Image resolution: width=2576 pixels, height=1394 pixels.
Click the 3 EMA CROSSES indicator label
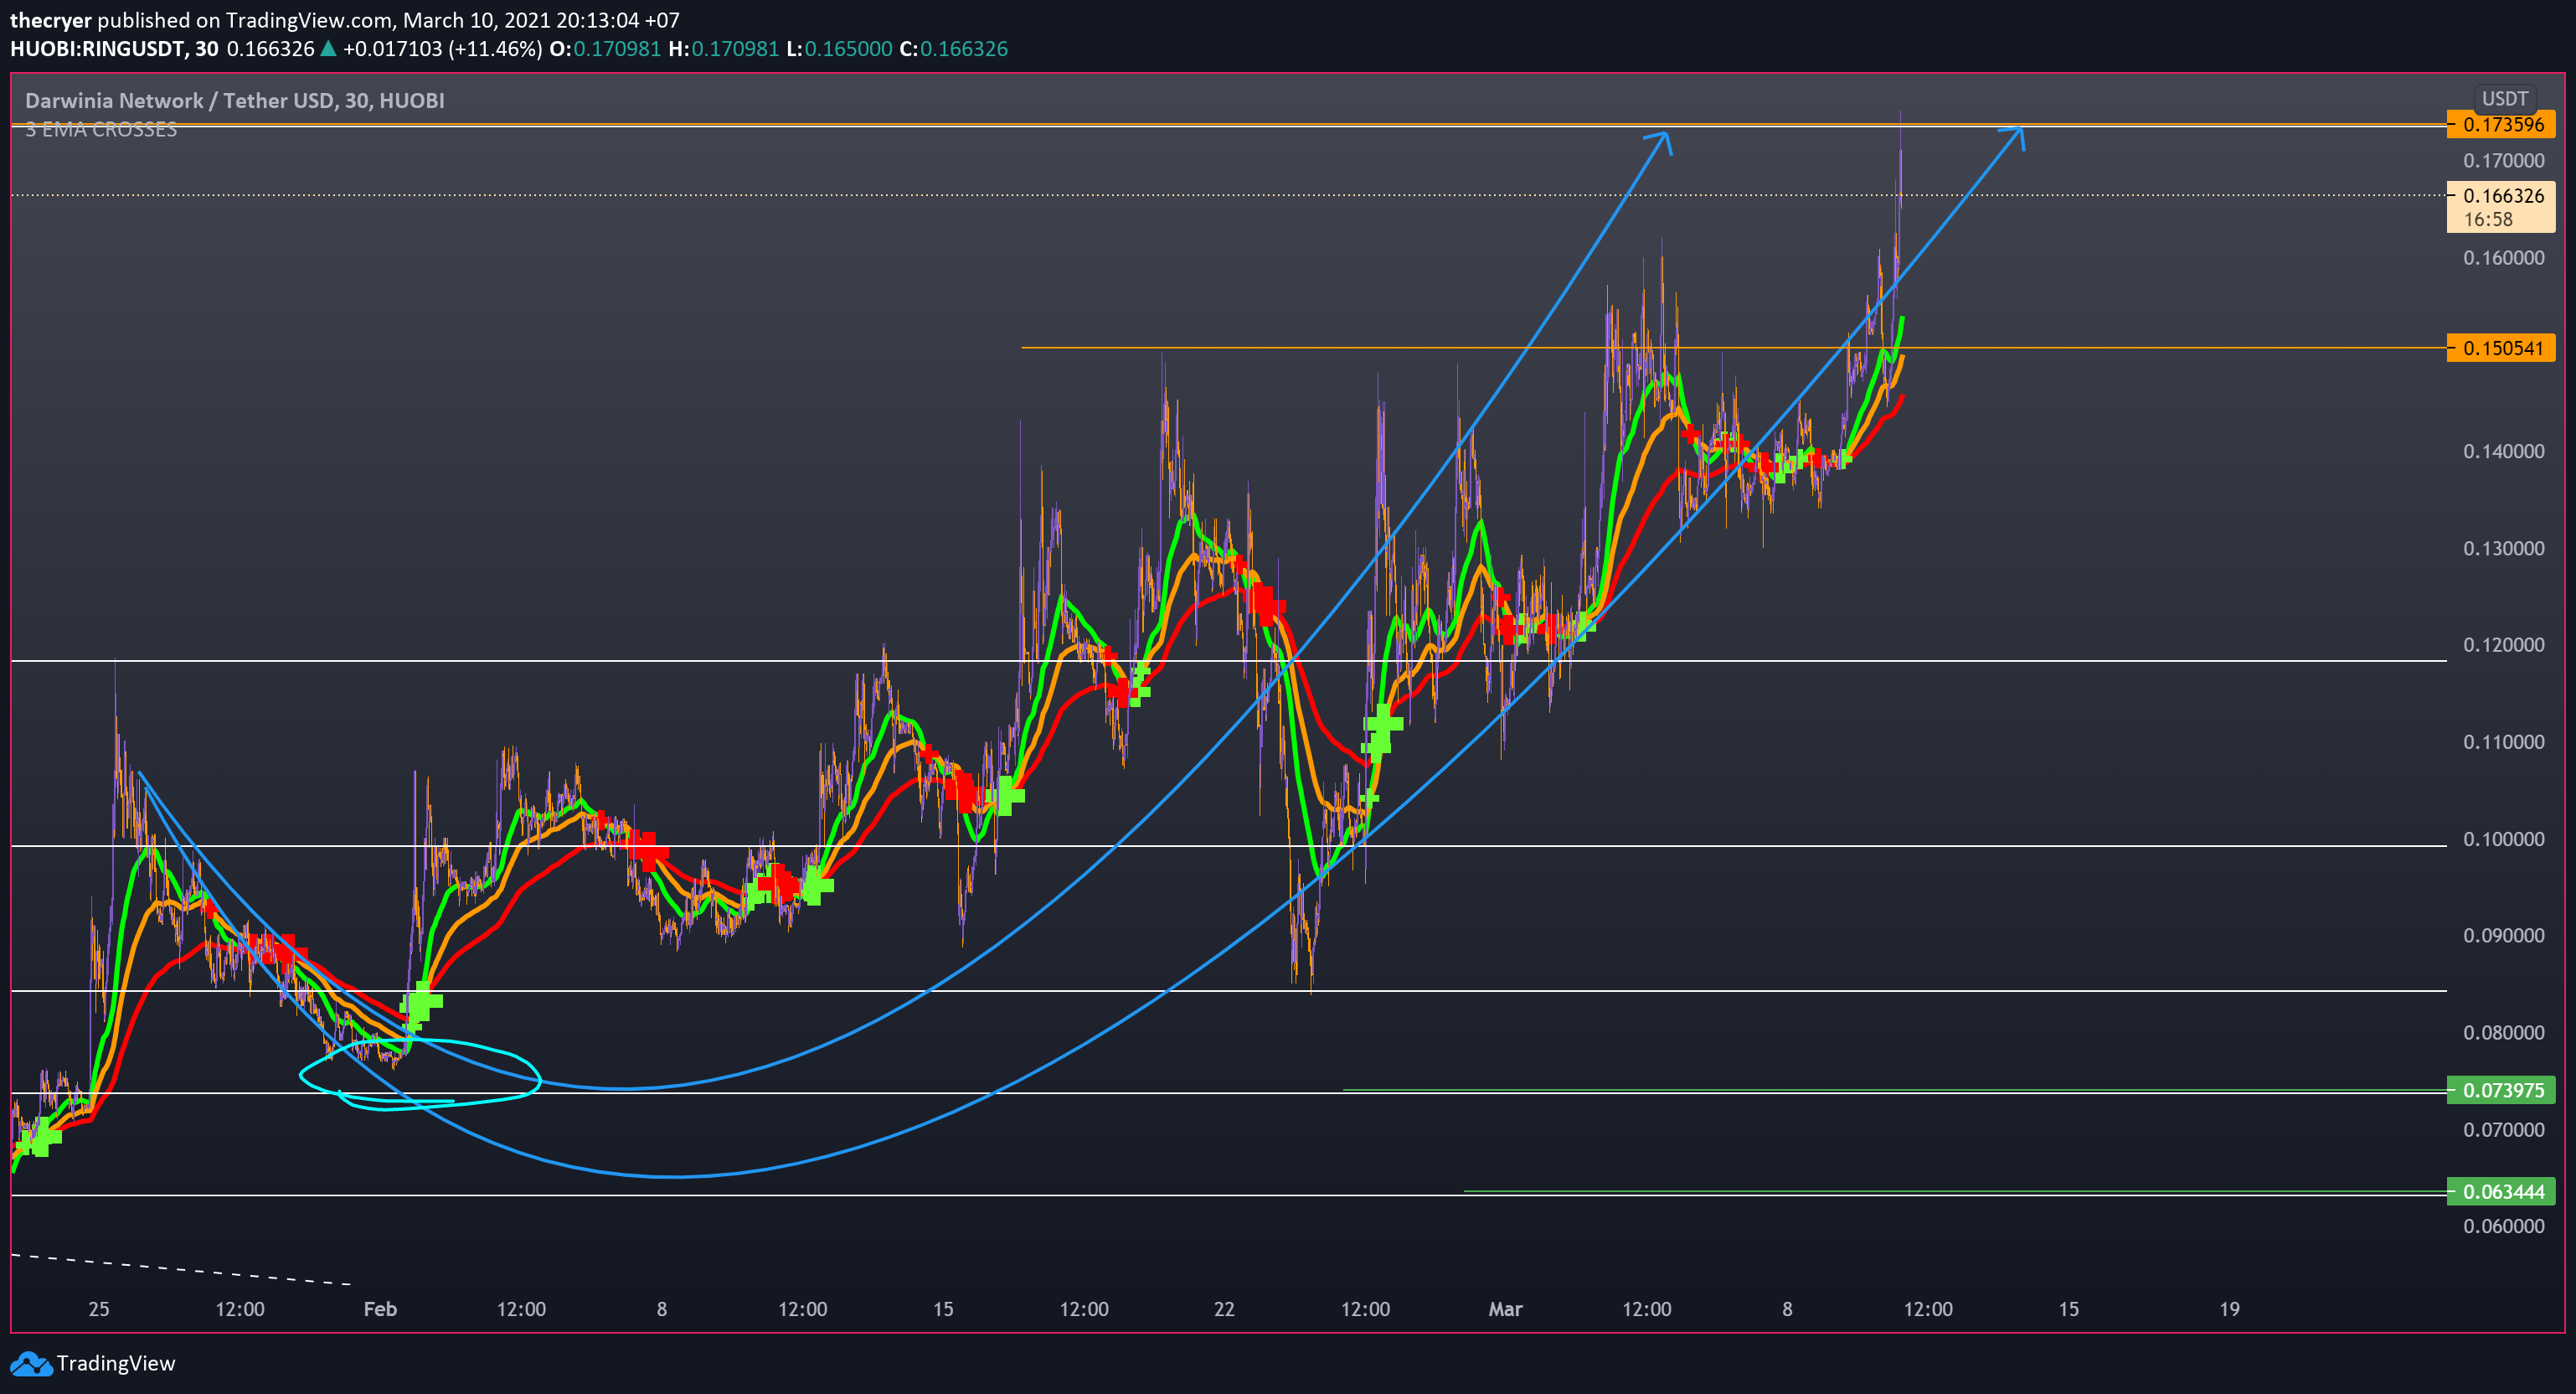coord(101,129)
